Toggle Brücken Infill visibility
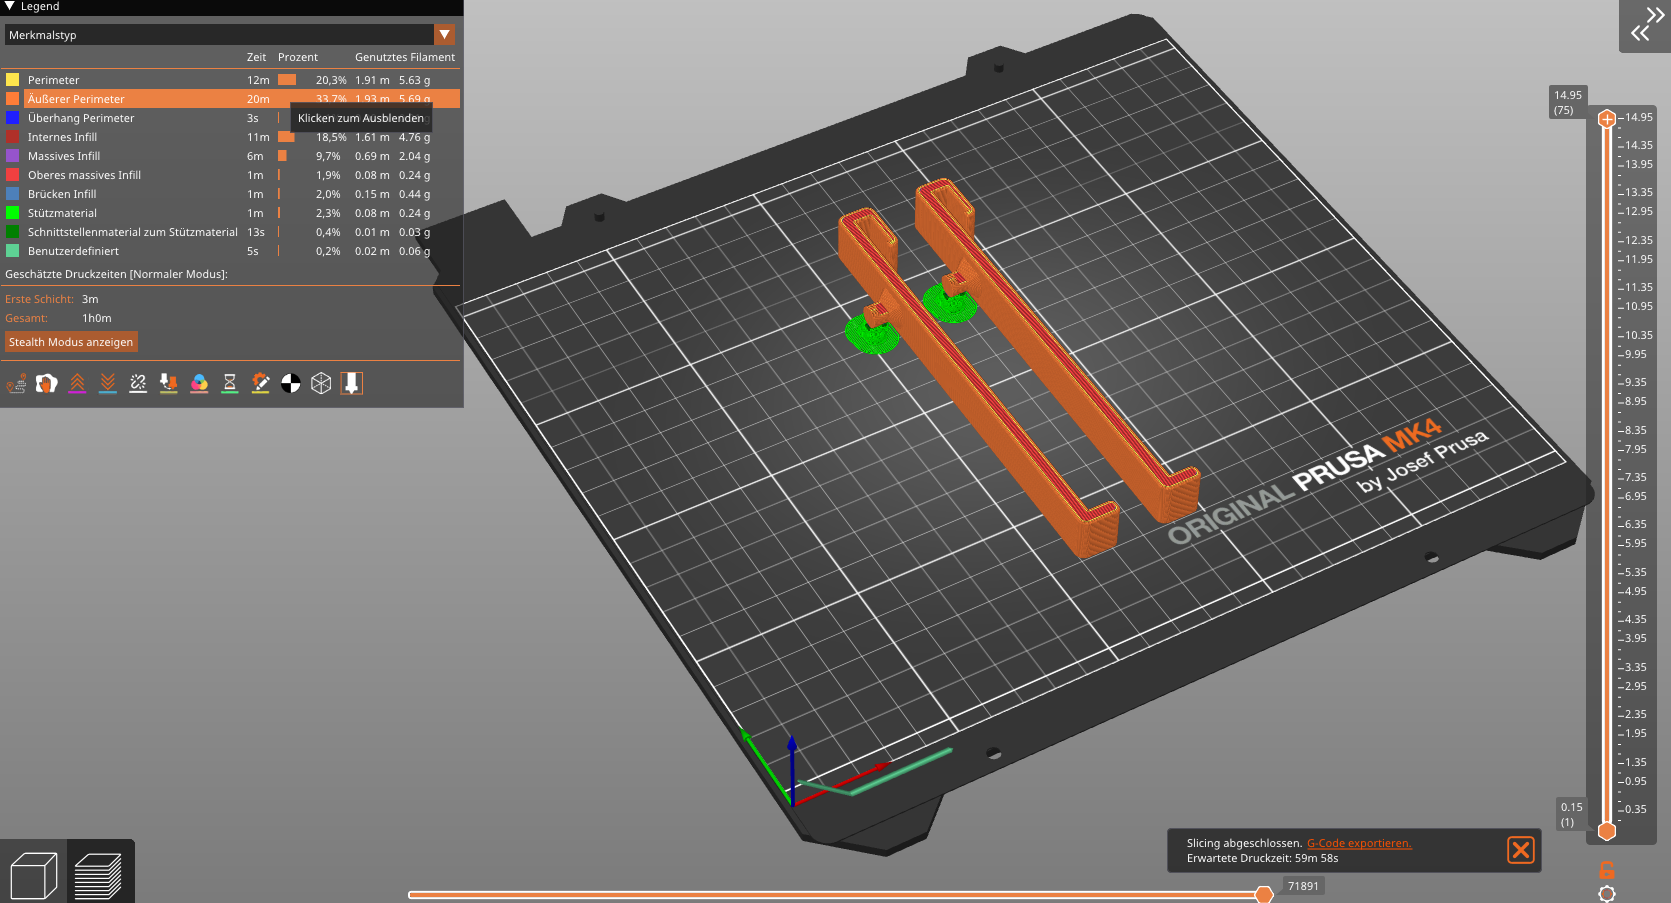1671x903 pixels. pyautogui.click(x=232, y=194)
